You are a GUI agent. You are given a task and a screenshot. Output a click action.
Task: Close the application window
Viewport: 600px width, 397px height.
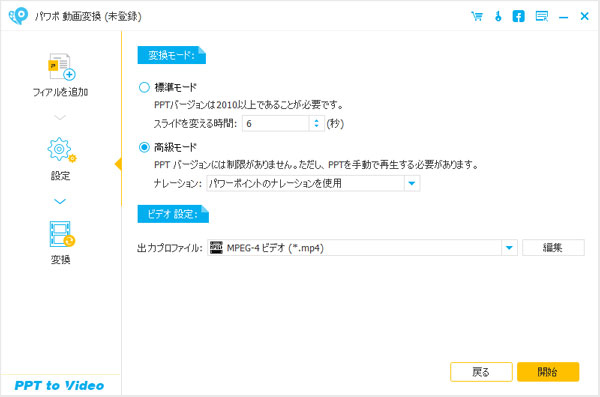[x=584, y=16]
